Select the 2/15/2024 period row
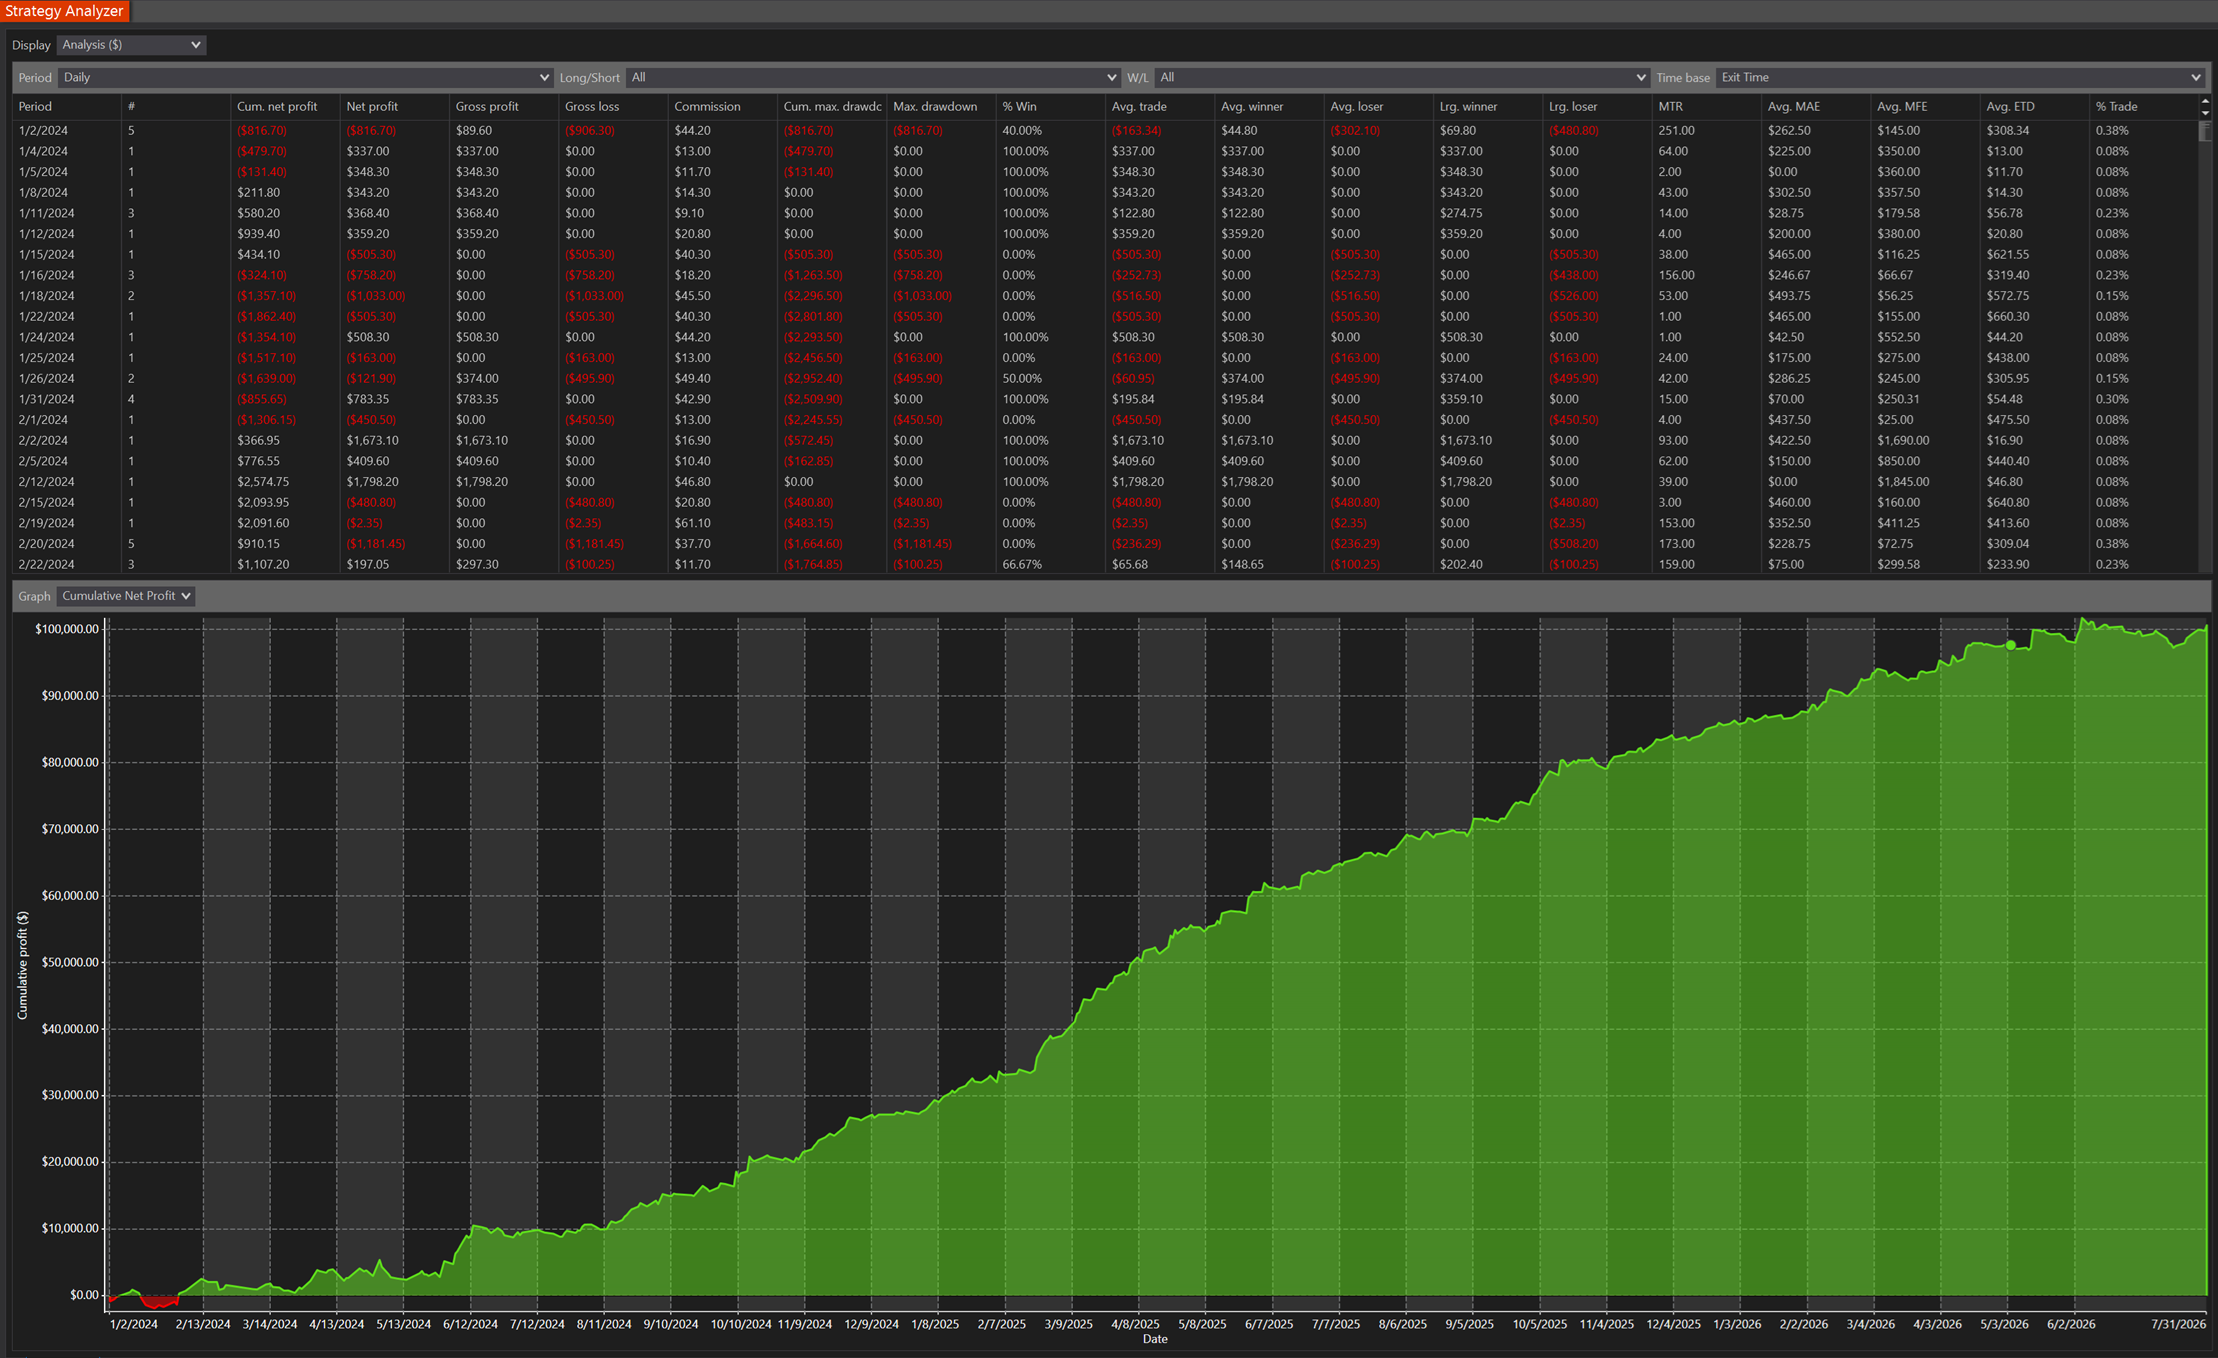 click(x=1105, y=502)
